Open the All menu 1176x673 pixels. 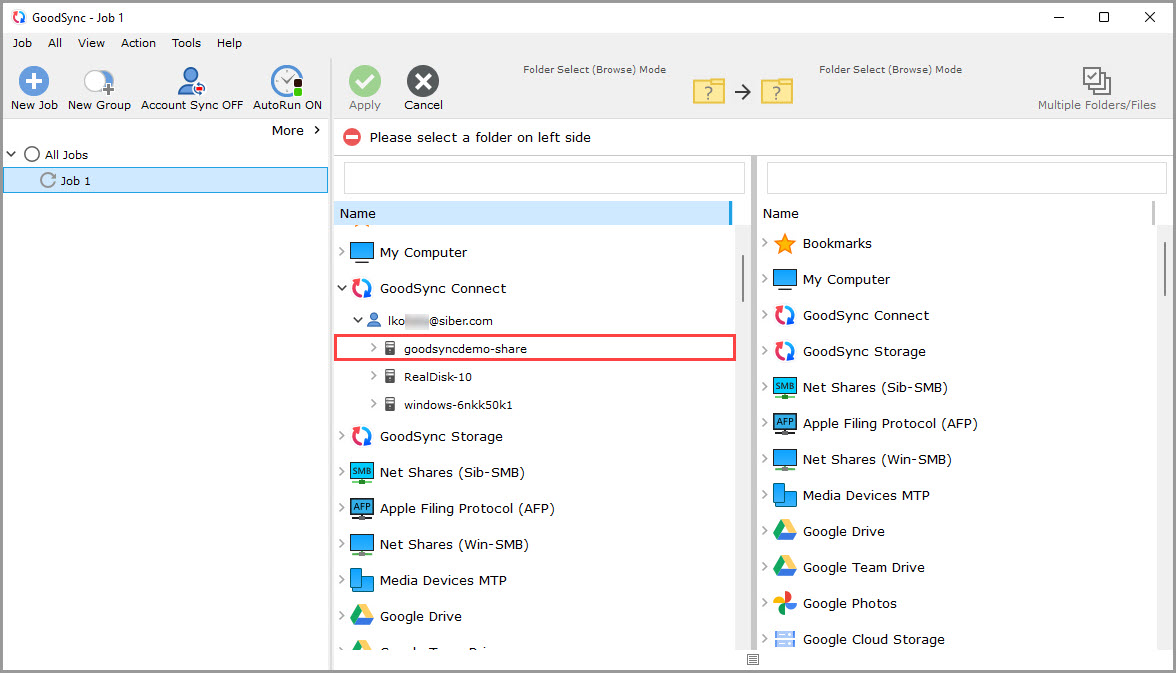(x=55, y=43)
